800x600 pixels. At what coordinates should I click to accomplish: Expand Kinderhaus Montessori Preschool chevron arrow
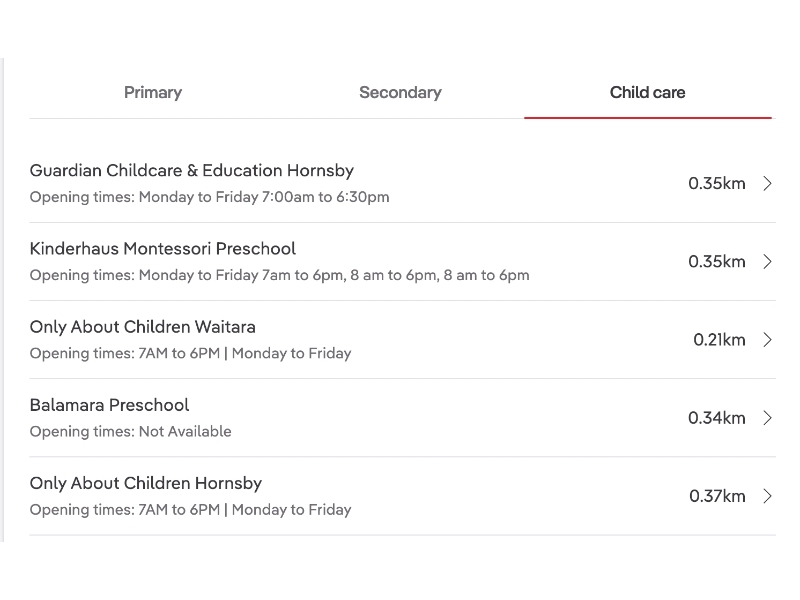tap(767, 261)
